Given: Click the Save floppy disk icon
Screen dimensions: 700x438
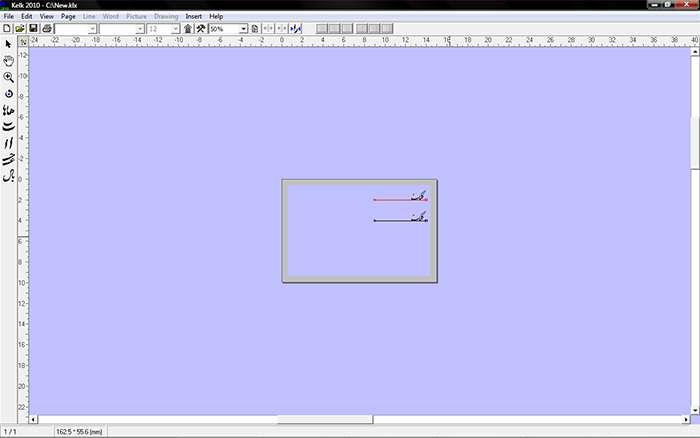Looking at the screenshot, I should pyautogui.click(x=33, y=29).
